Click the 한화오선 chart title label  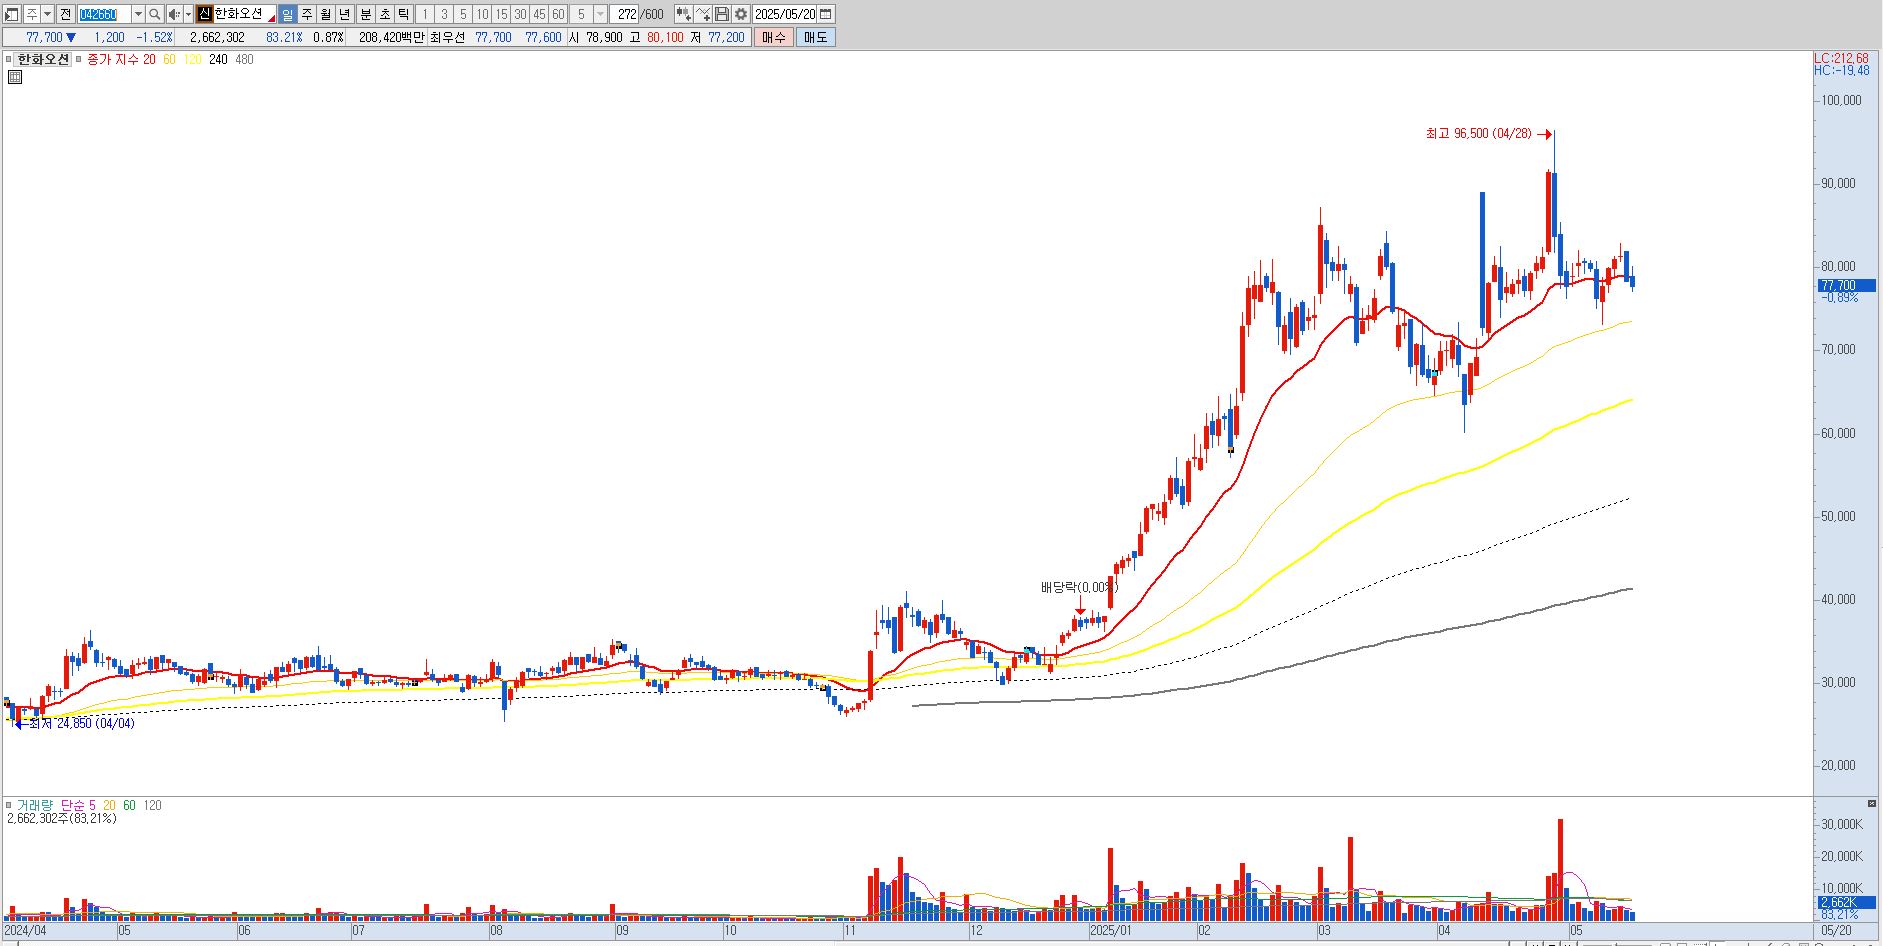click(x=43, y=59)
